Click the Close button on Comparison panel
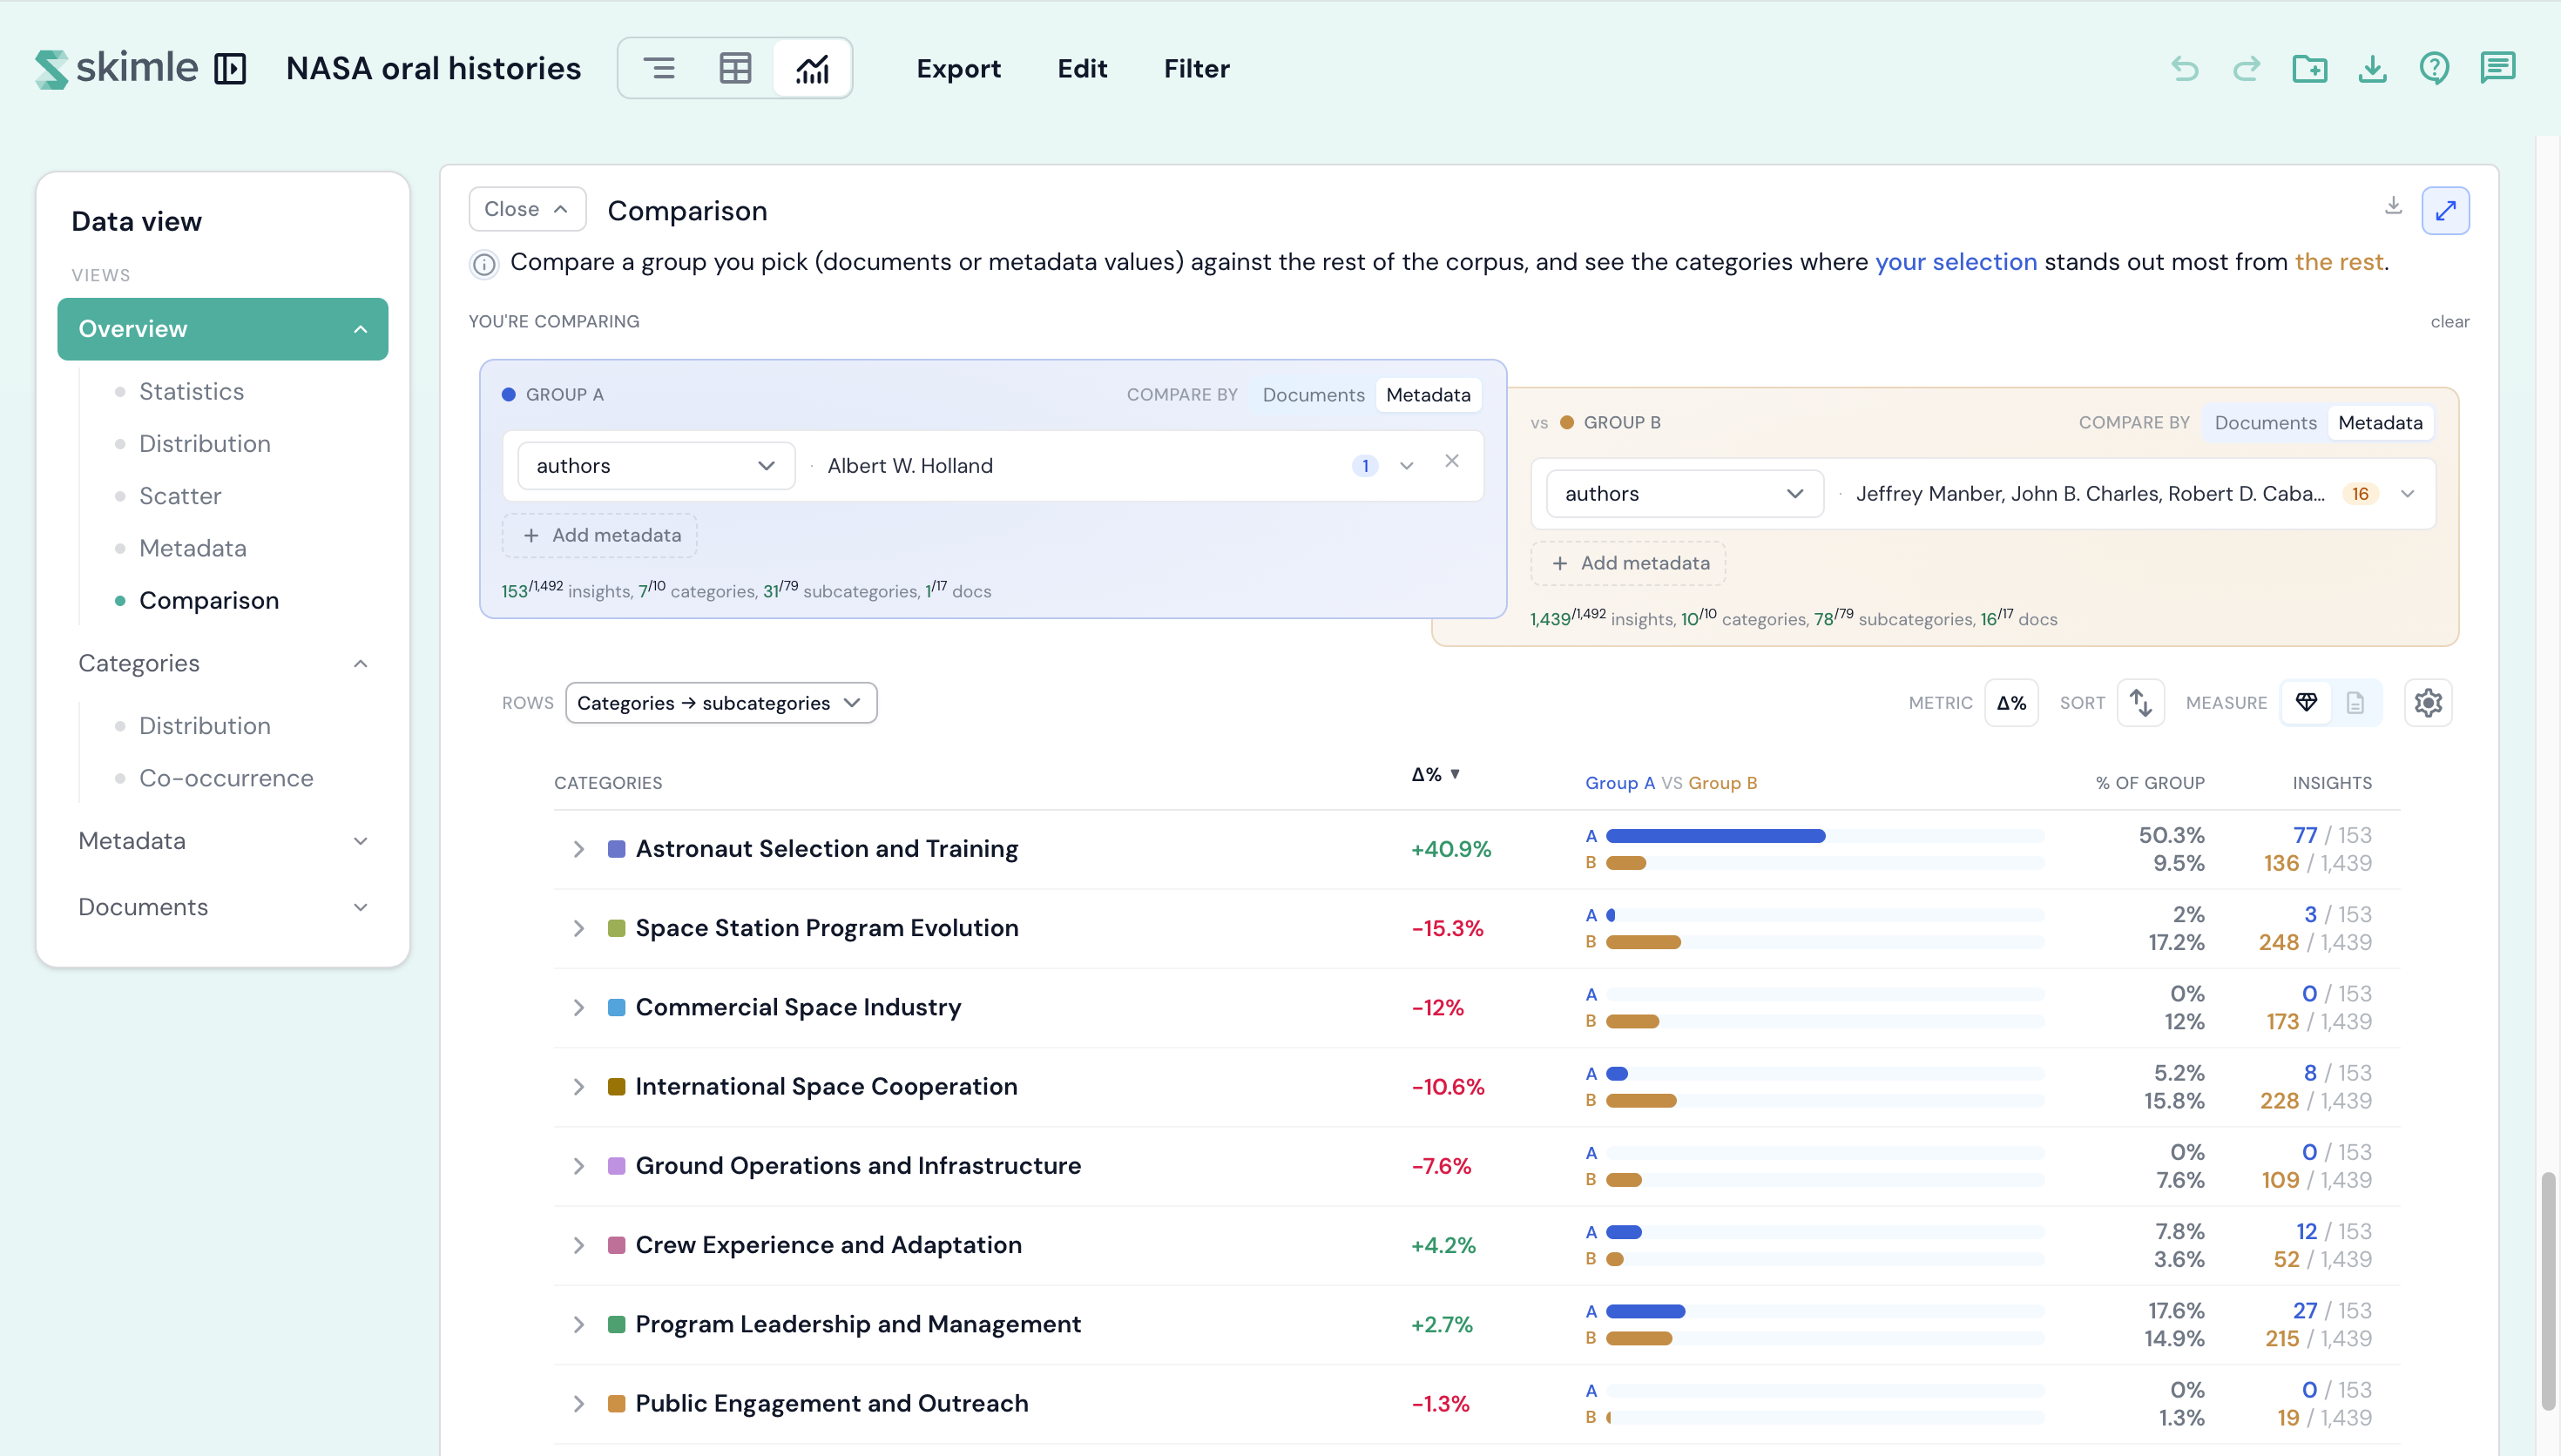Image resolution: width=2561 pixels, height=1456 pixels. pyautogui.click(x=527, y=209)
